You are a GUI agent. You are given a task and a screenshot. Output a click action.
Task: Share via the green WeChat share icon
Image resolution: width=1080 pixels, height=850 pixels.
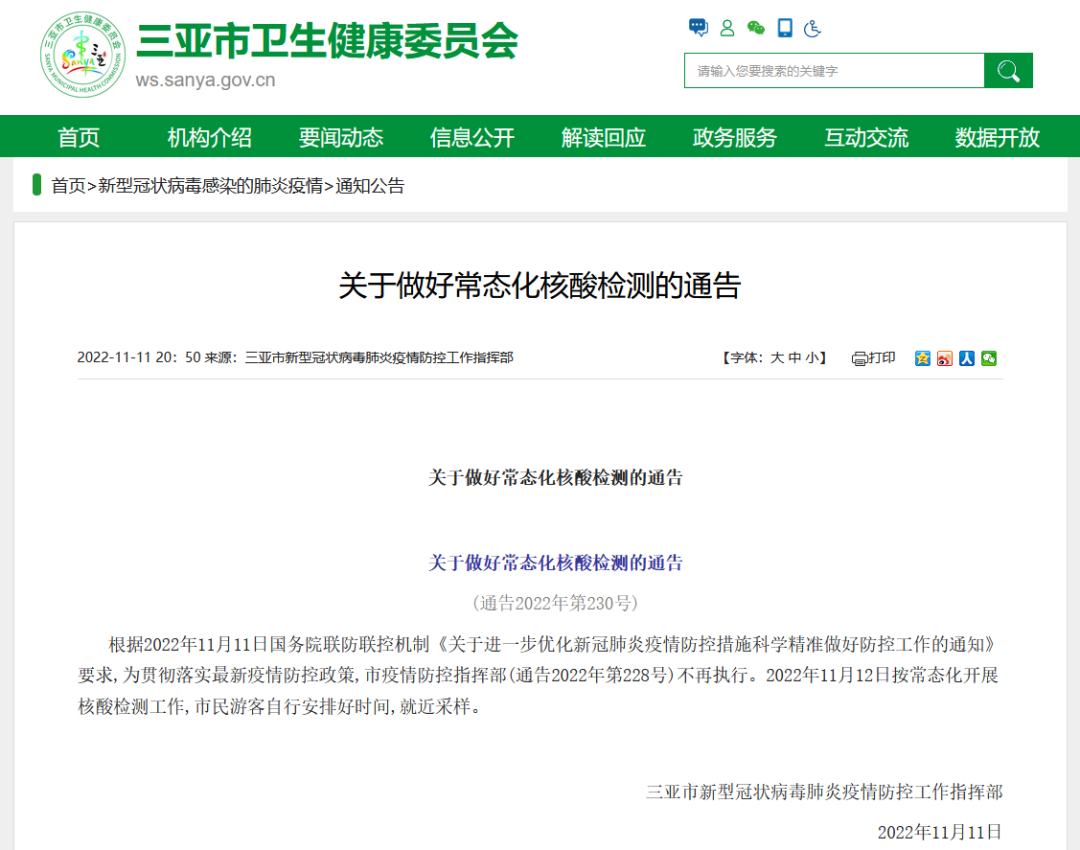[988, 358]
